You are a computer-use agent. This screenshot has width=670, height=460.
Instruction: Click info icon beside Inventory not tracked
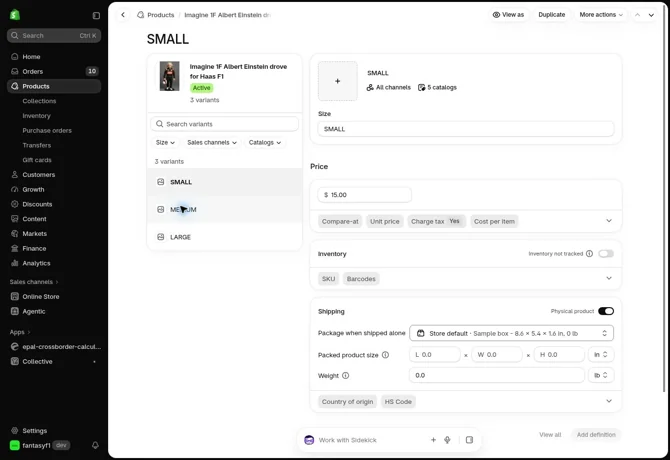589,254
